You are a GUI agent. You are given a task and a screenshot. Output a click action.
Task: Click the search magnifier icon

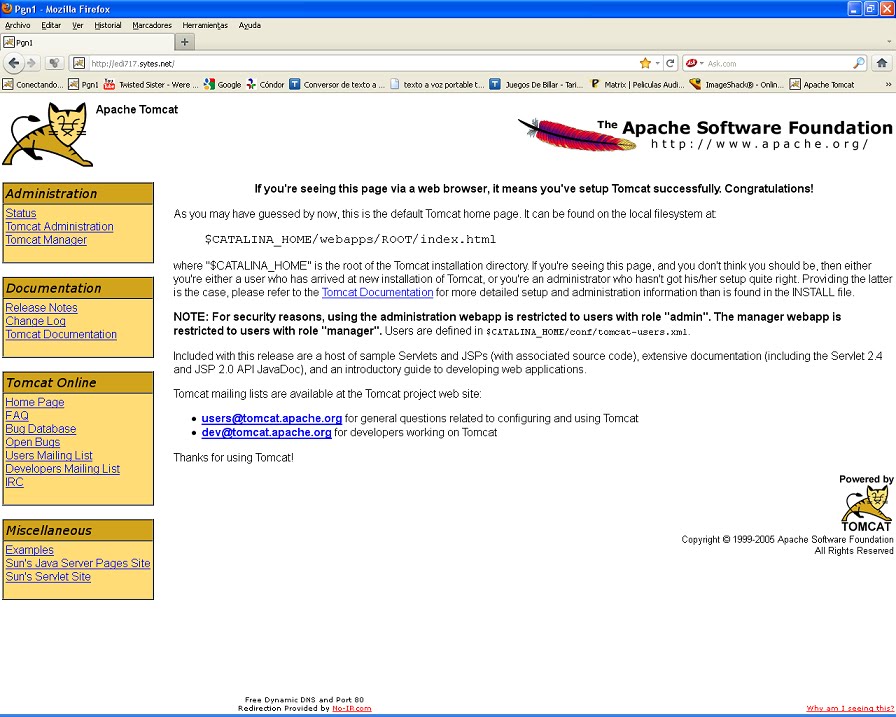click(859, 63)
